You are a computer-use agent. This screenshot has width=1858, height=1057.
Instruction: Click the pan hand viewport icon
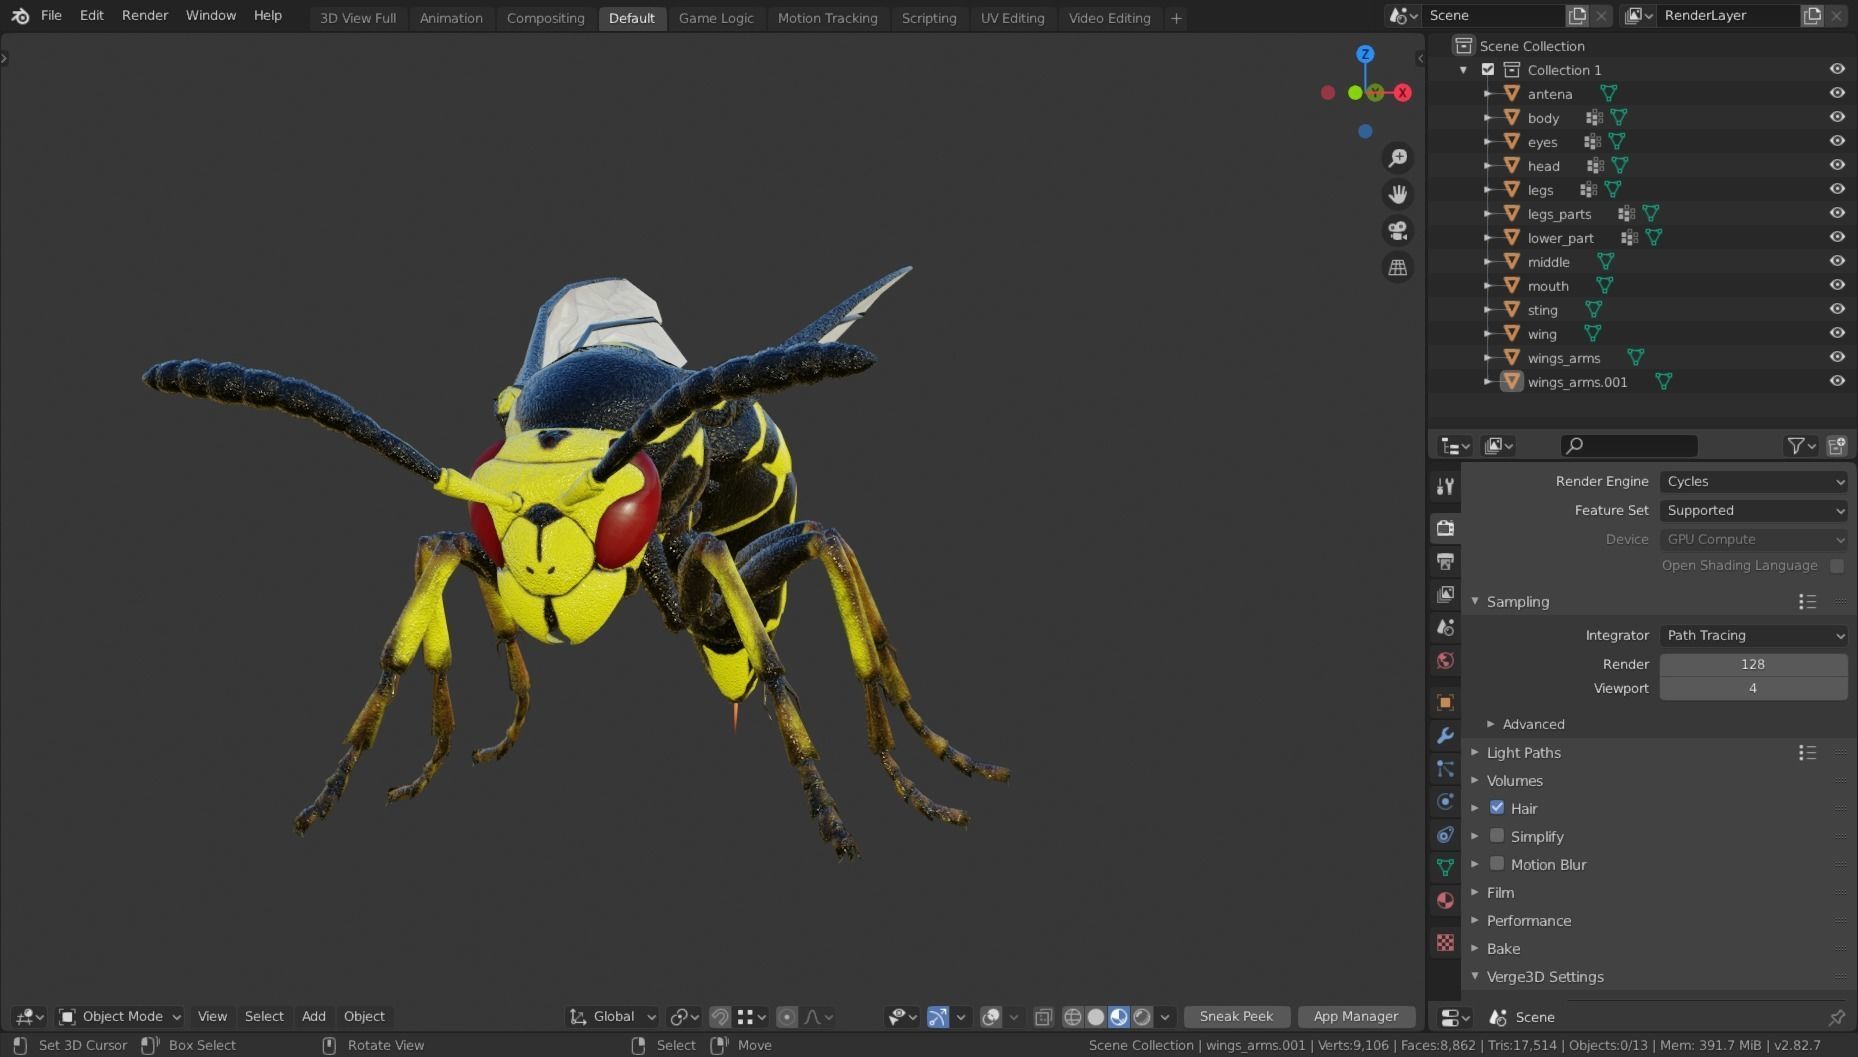[x=1397, y=194]
